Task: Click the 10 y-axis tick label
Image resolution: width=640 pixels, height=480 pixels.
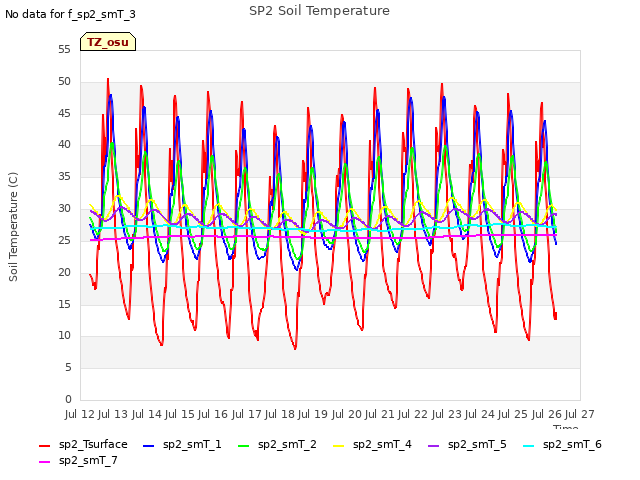Action: [64, 336]
